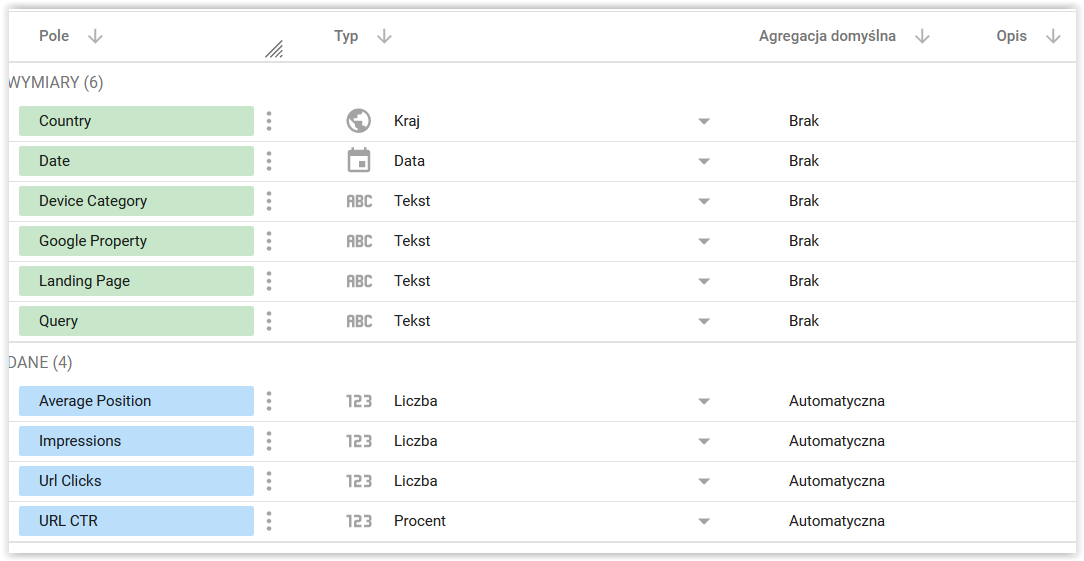Image resolution: width=1084 pixels, height=561 pixels.
Task: Open the three-dot menu for Query
Action: point(269,321)
